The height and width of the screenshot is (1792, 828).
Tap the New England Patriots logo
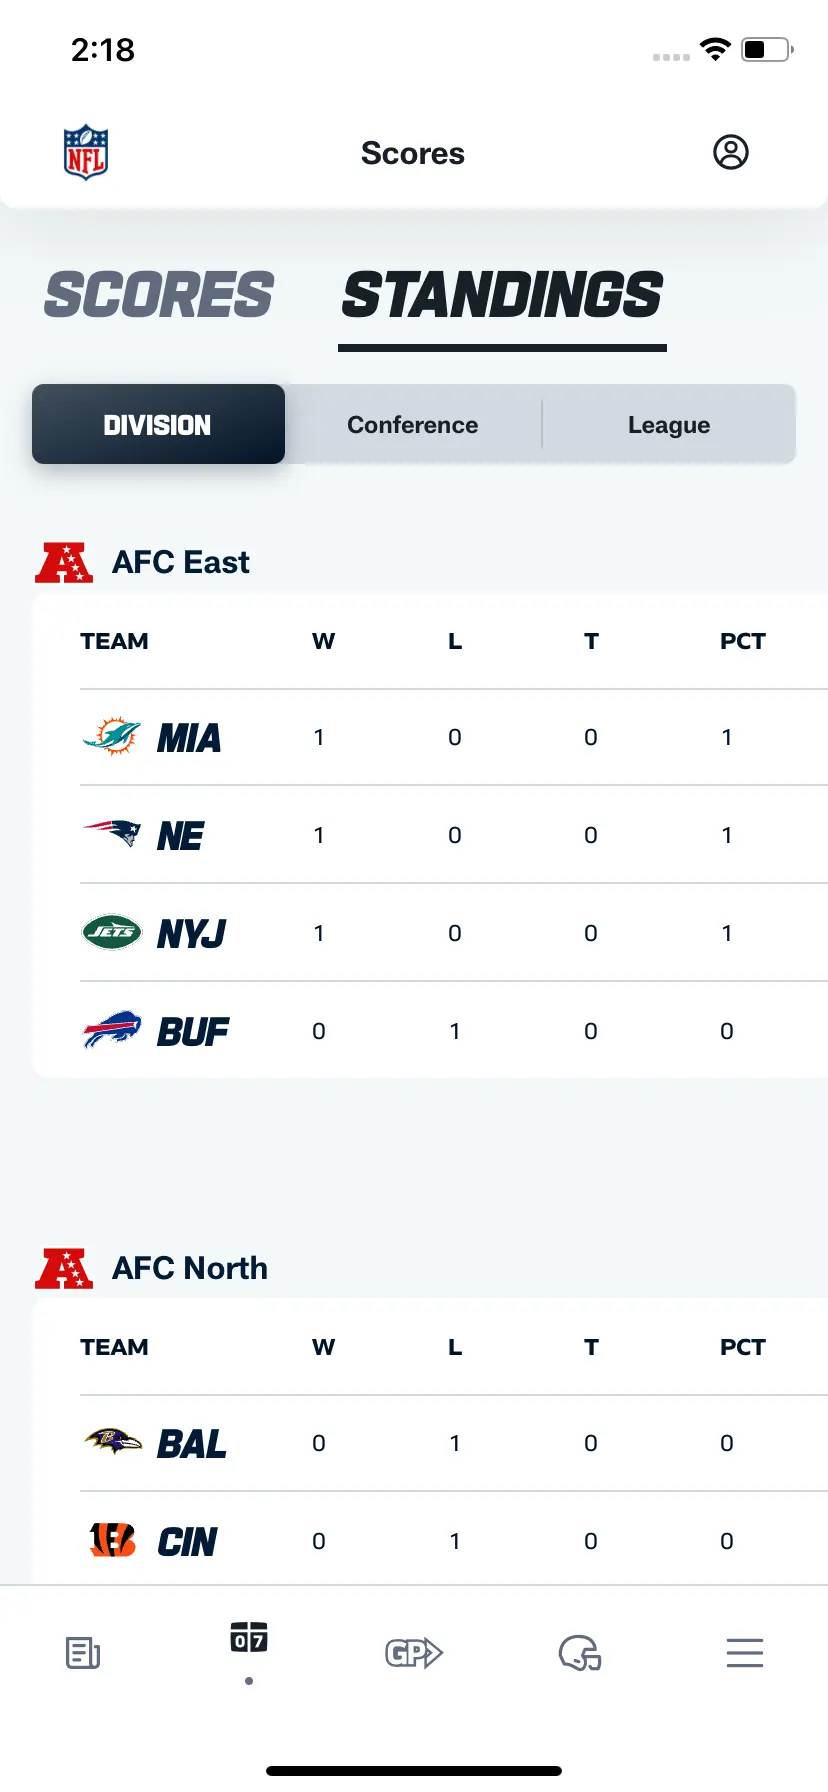[x=111, y=833]
